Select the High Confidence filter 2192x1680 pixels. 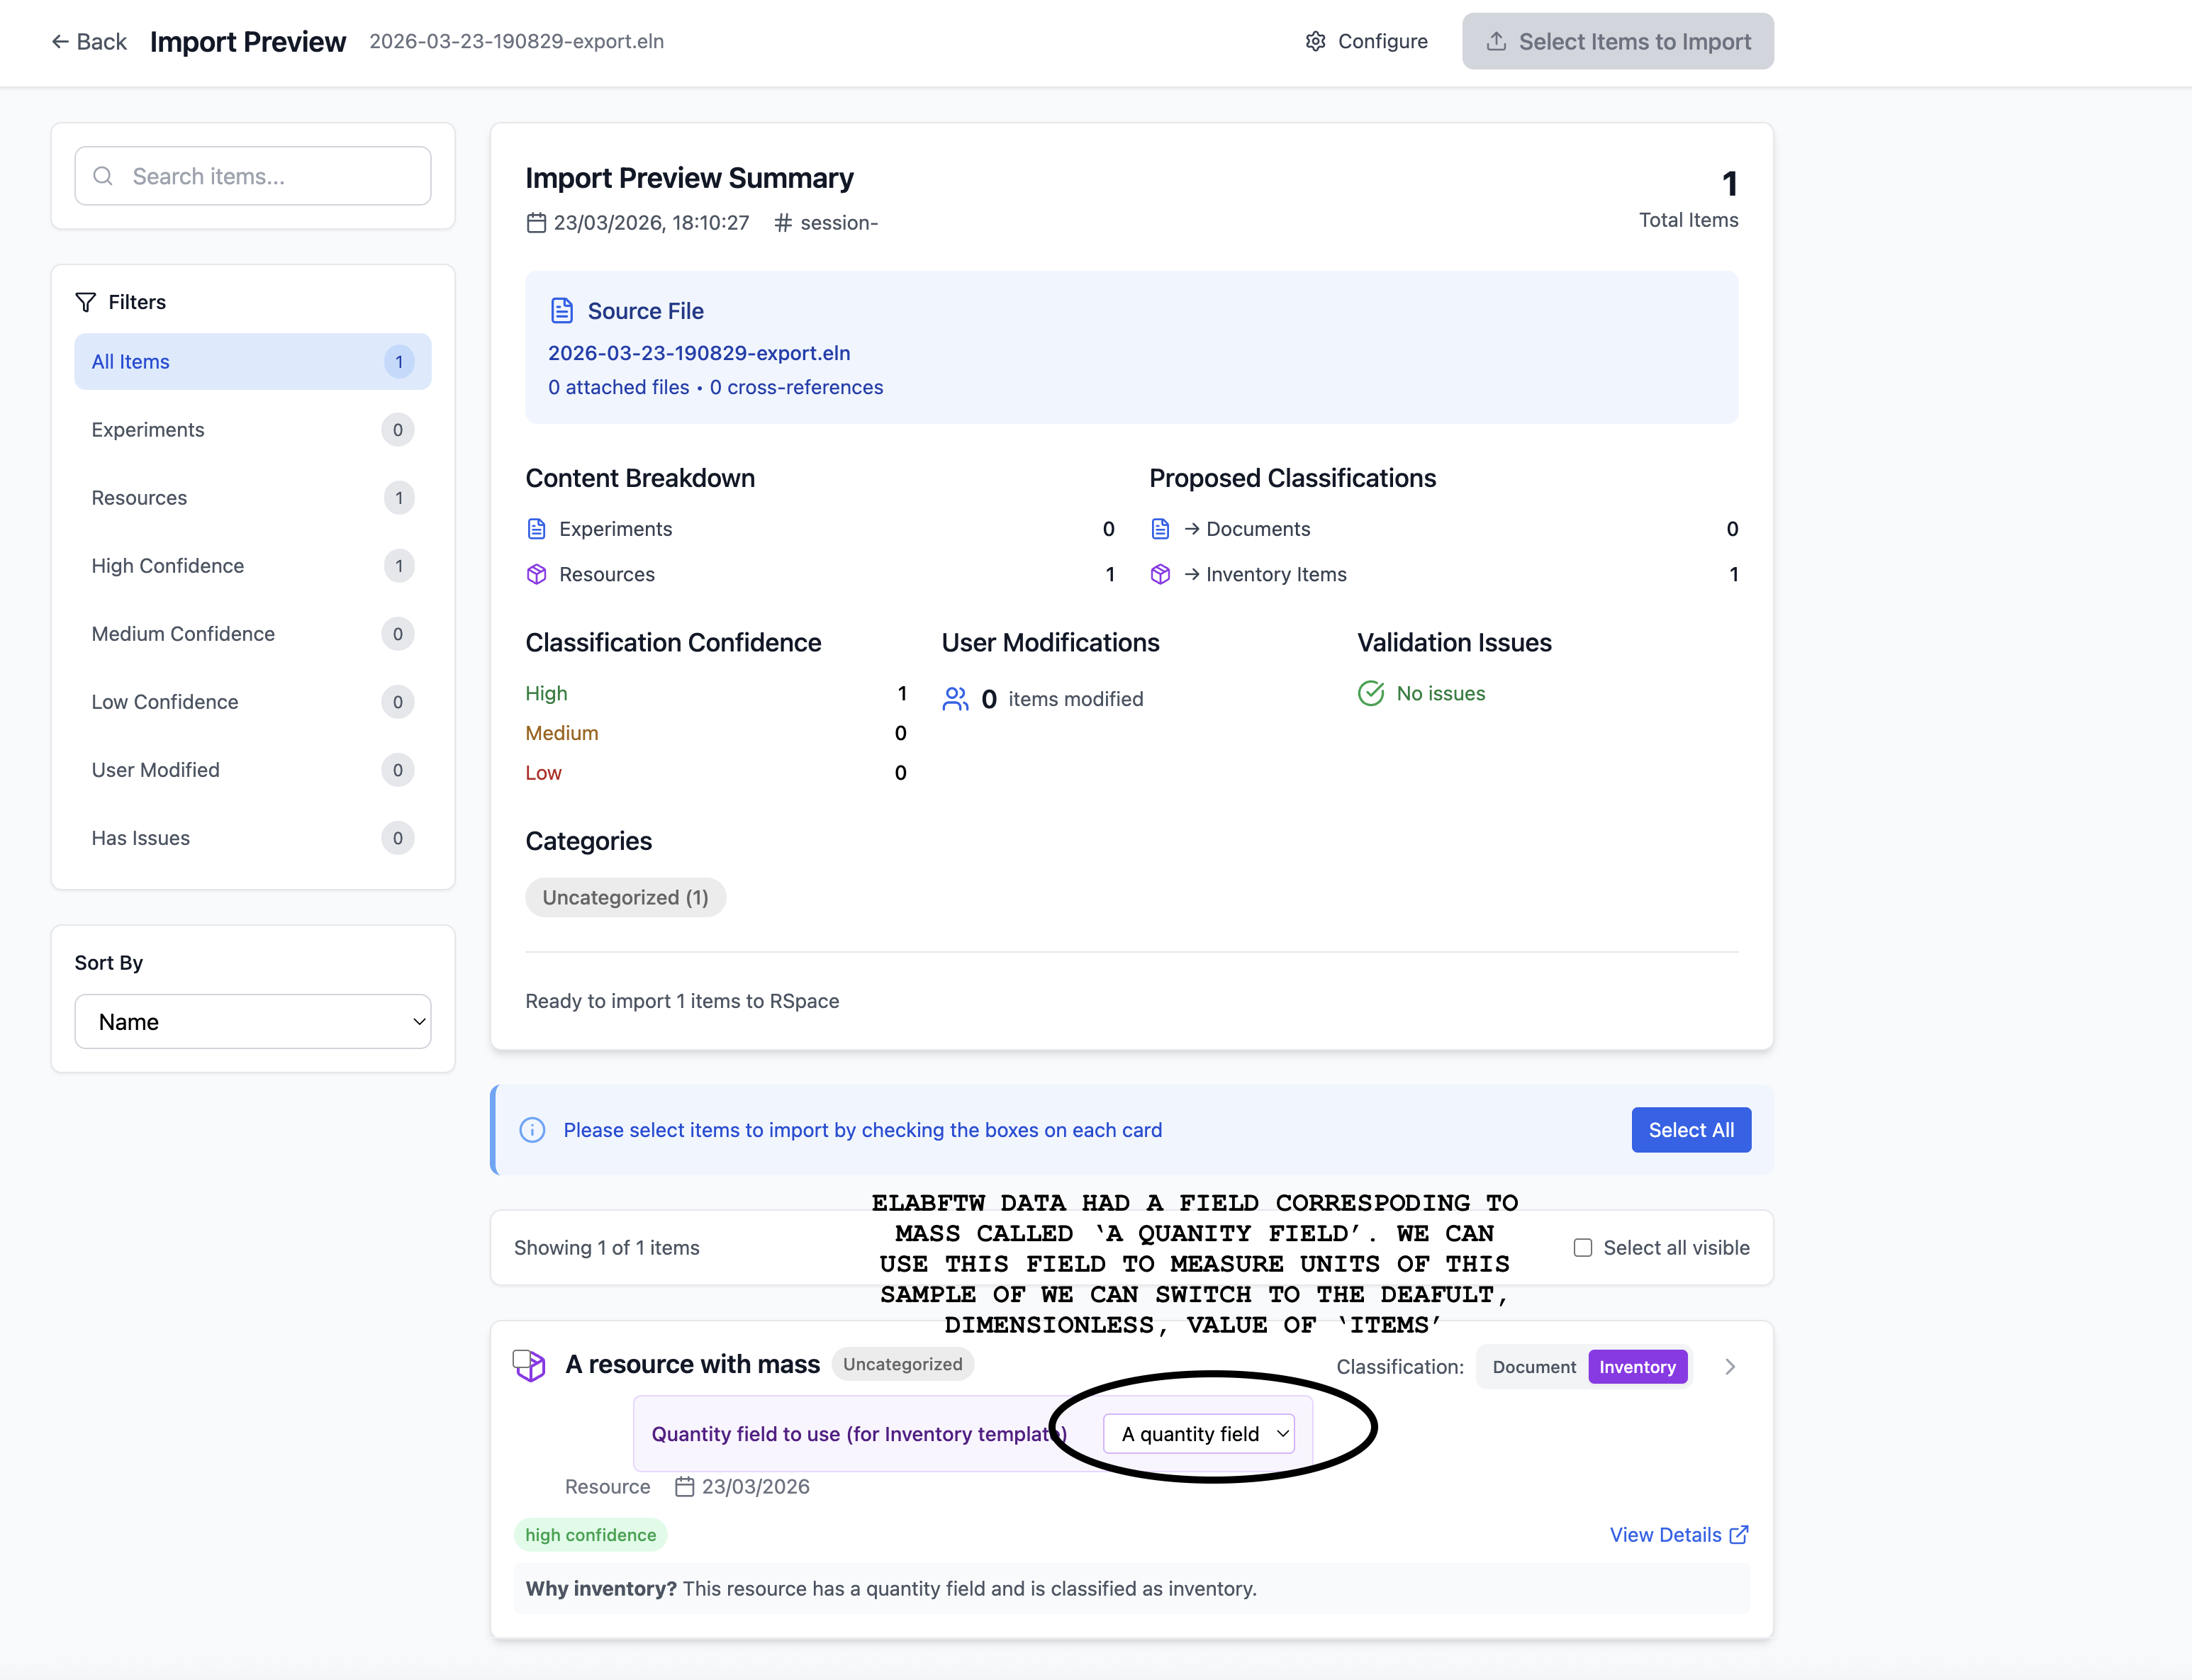252,566
